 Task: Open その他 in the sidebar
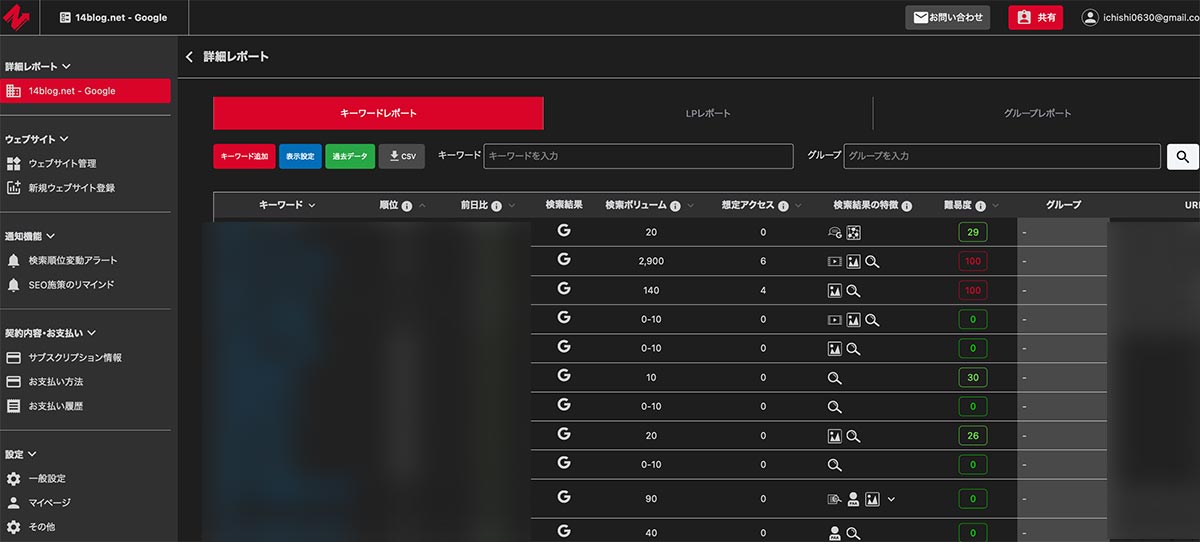click(42, 527)
